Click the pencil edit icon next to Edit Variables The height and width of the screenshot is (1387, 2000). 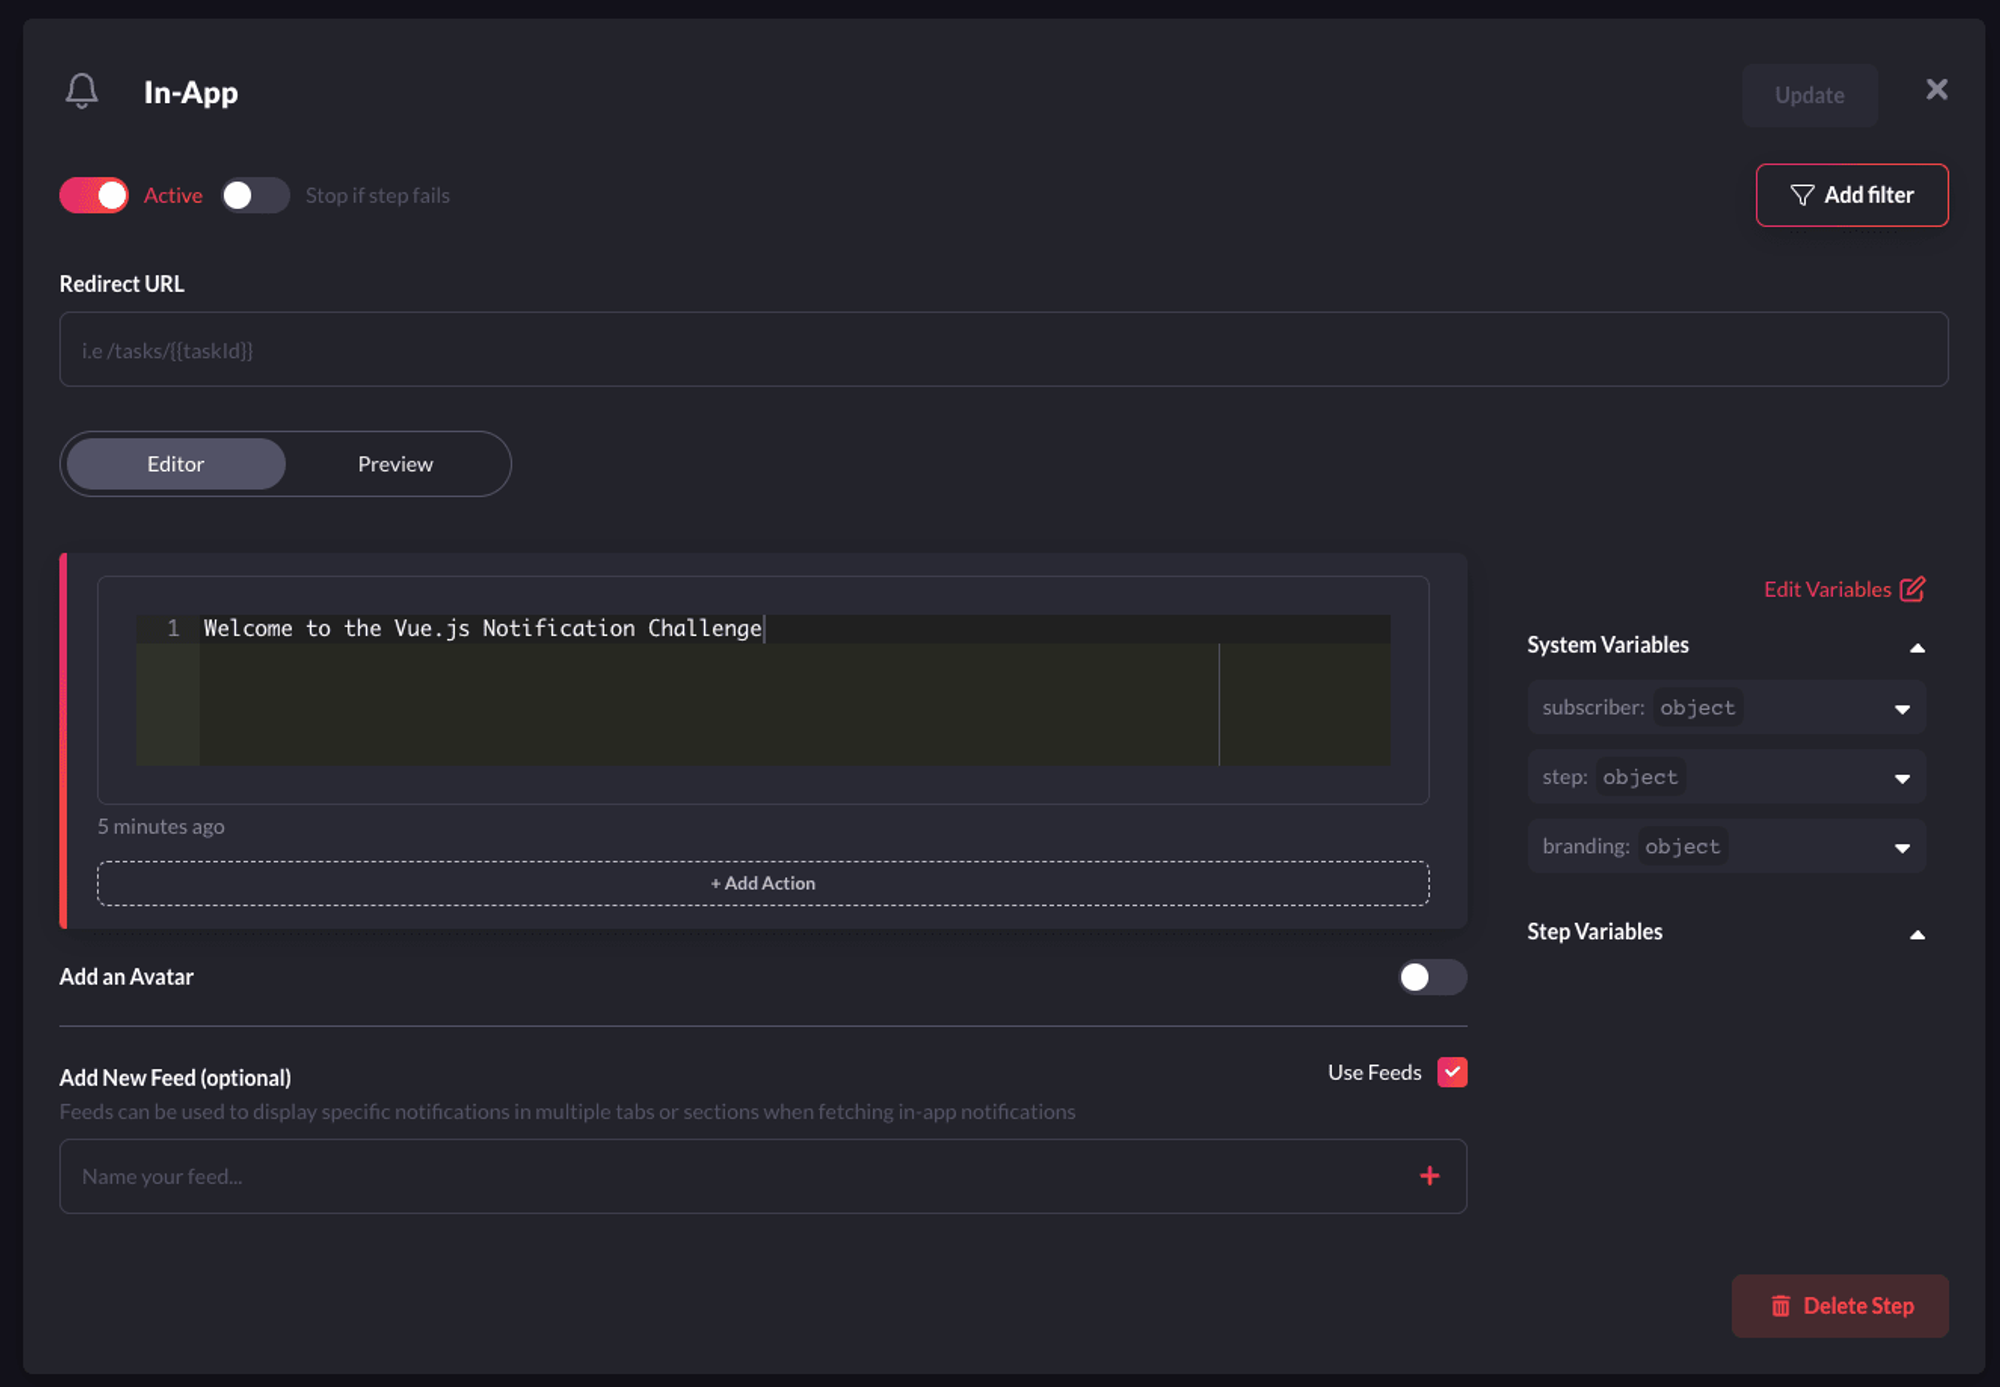pyautogui.click(x=1912, y=589)
